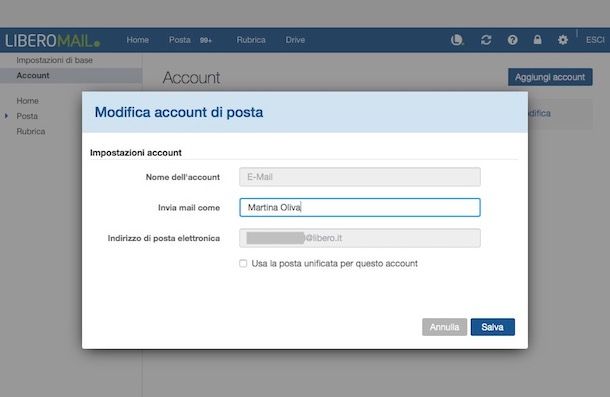Open the Drive tab in top navigation
This screenshot has height=397, width=610.
point(295,40)
